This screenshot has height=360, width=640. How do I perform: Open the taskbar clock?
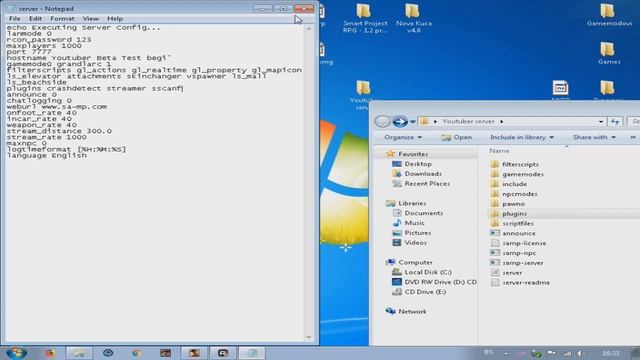[610, 353]
